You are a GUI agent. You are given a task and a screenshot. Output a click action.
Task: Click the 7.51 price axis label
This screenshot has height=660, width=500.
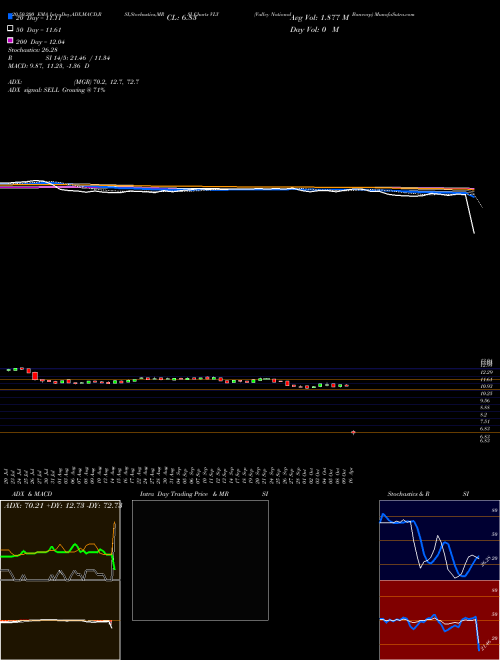click(486, 421)
